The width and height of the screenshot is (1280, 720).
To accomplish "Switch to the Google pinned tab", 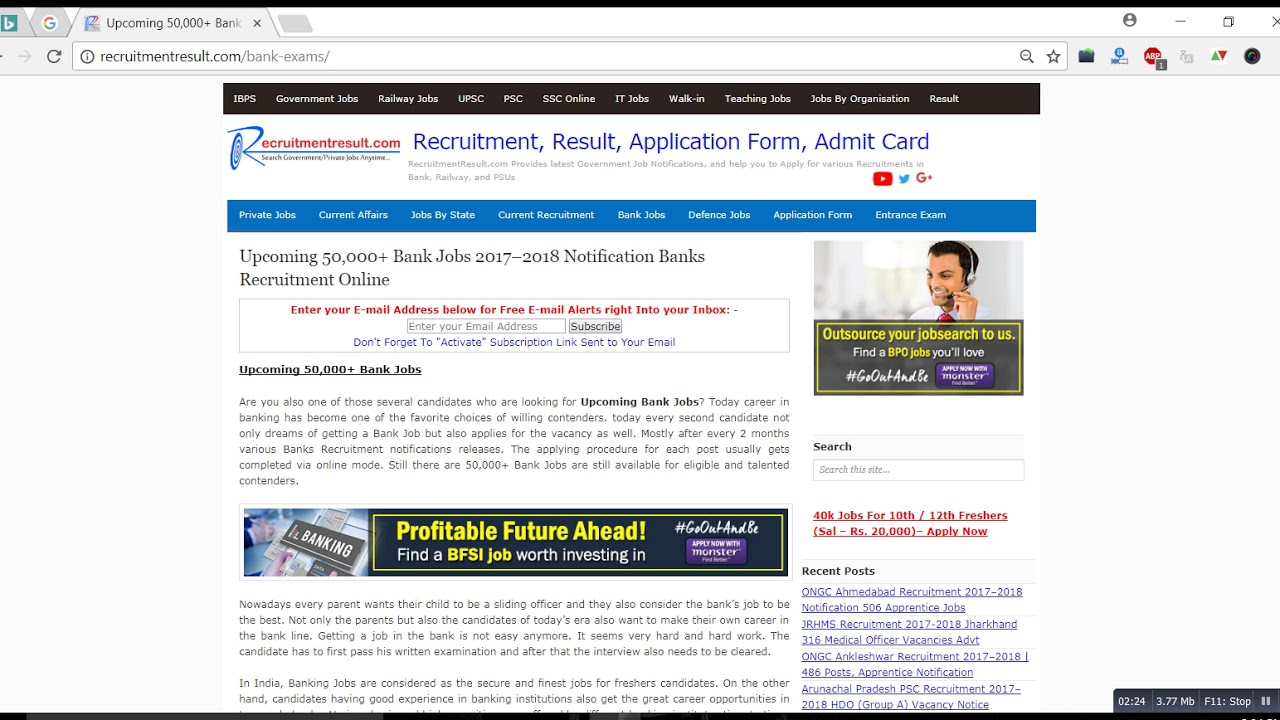I will [x=49, y=23].
